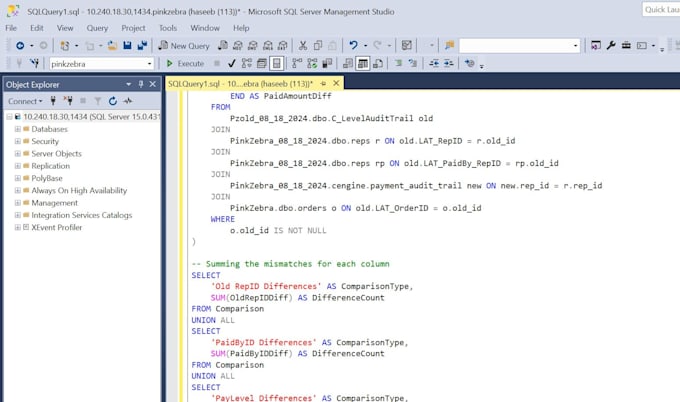This screenshot has height=402, width=680.
Task: Click the Copy icon in toolbar
Action: point(318,46)
